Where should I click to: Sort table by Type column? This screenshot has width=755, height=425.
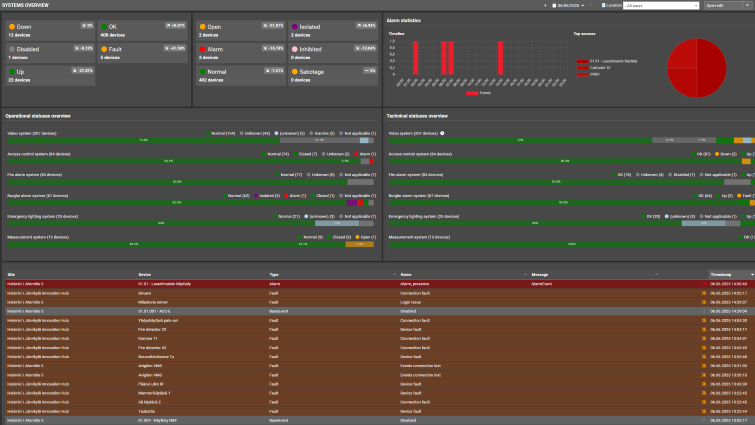(273, 274)
